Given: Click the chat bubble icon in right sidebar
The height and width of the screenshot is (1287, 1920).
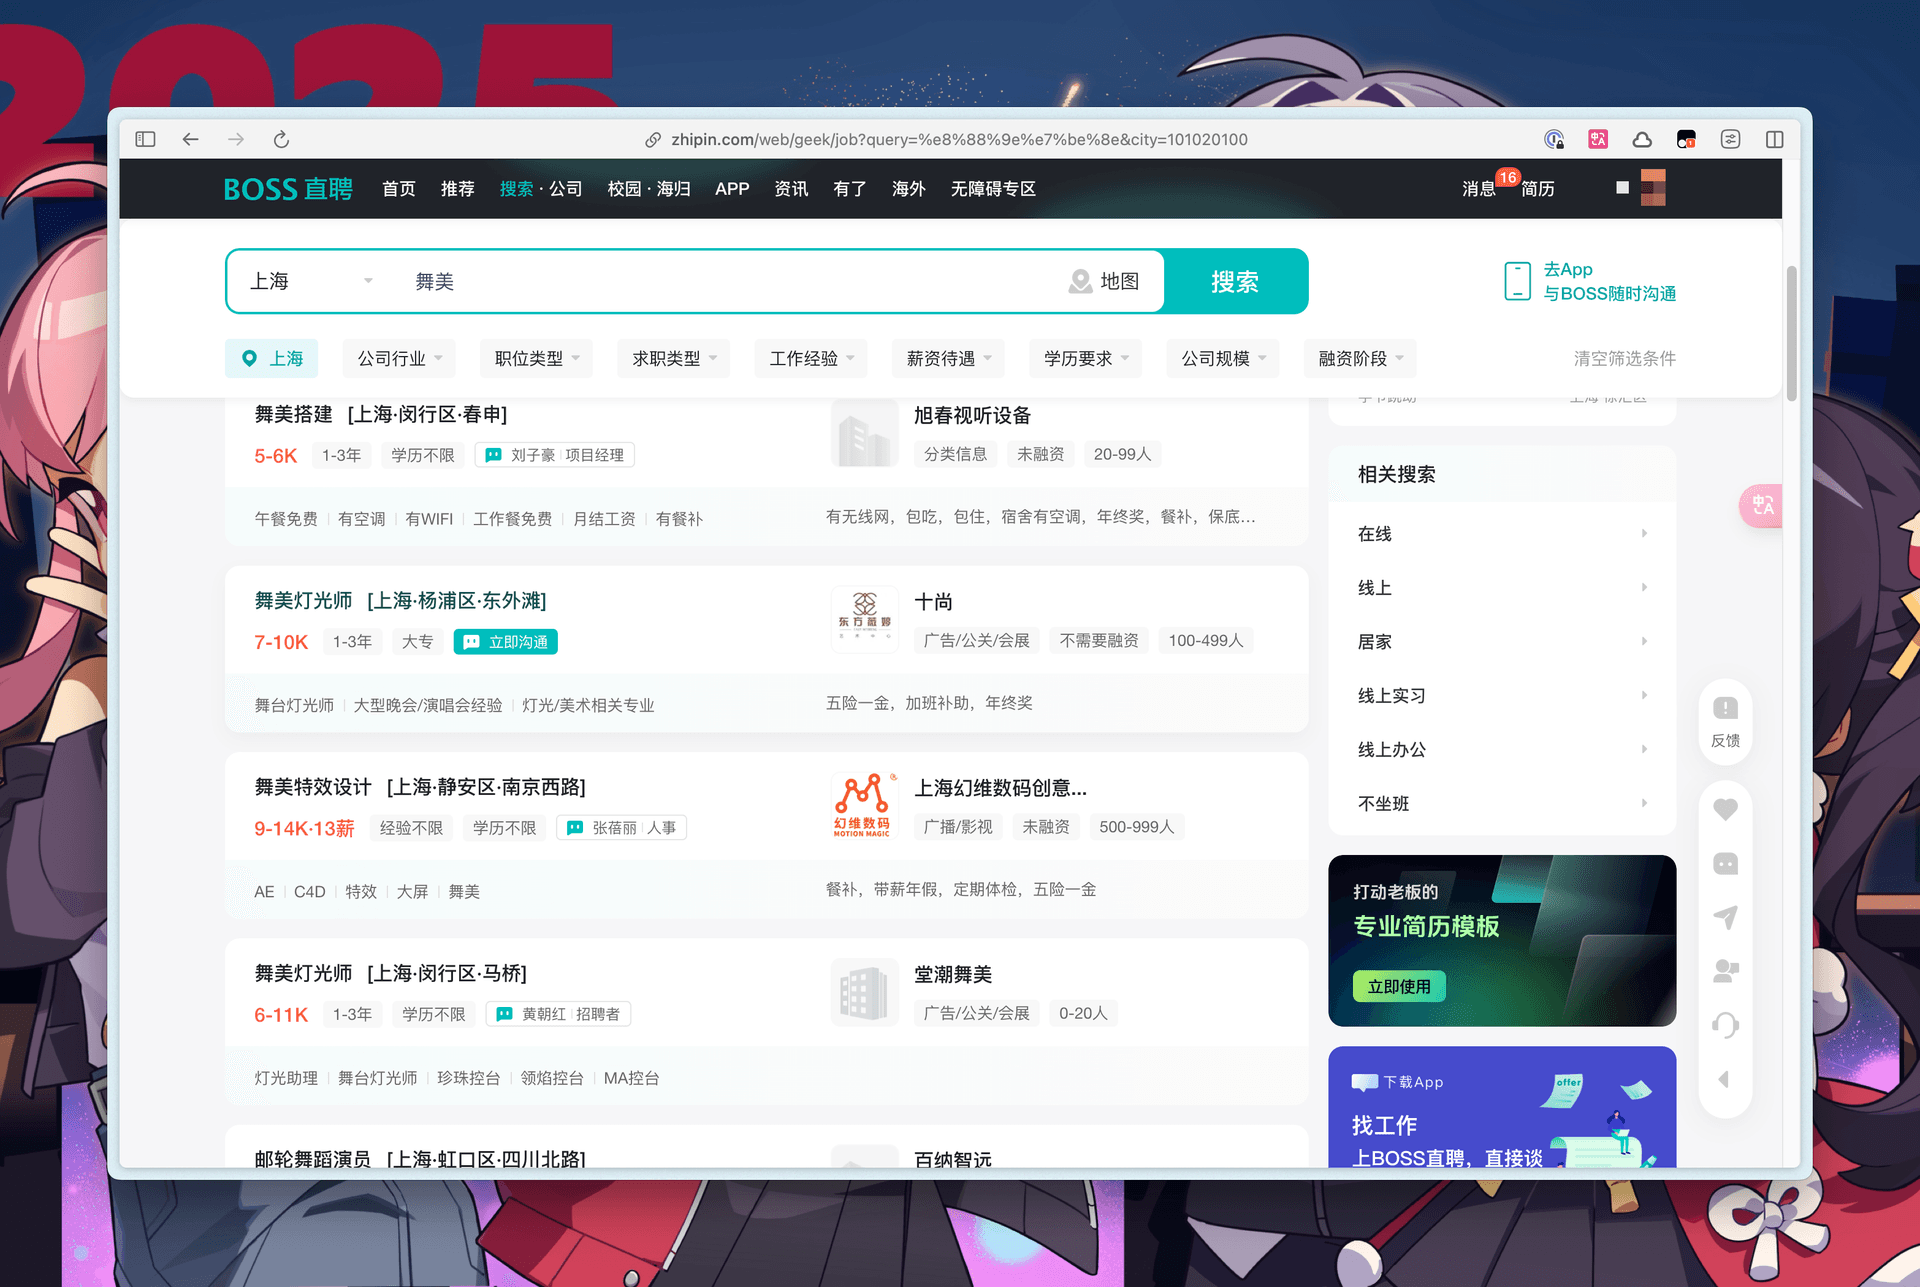Looking at the screenshot, I should tap(1725, 863).
